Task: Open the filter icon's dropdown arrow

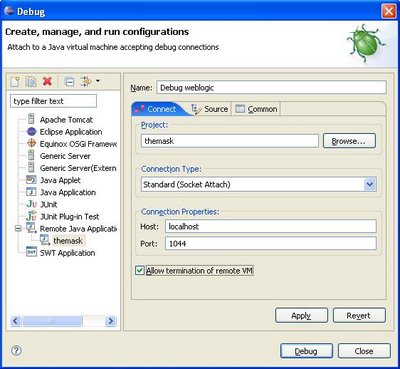Action: [x=97, y=81]
